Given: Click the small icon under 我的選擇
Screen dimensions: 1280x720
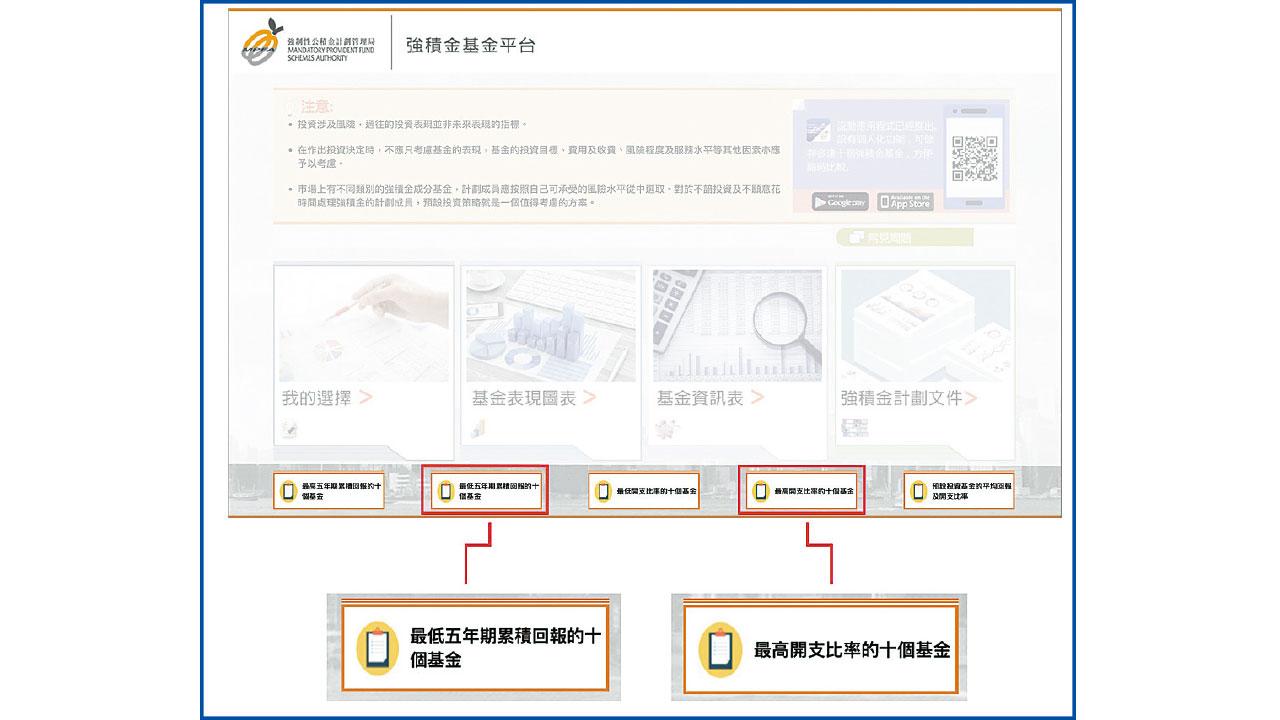Looking at the screenshot, I should (290, 429).
